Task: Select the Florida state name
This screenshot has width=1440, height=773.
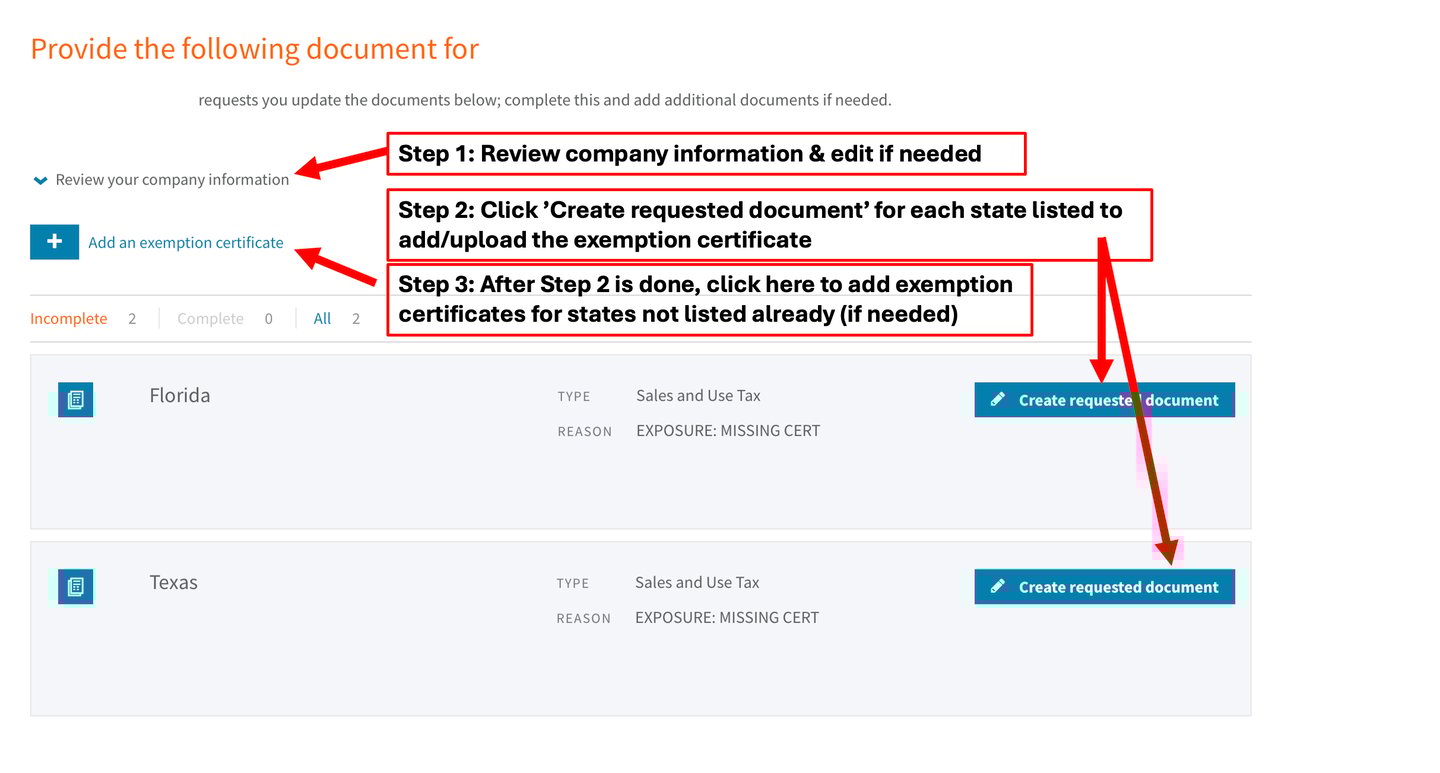Action: pos(180,395)
